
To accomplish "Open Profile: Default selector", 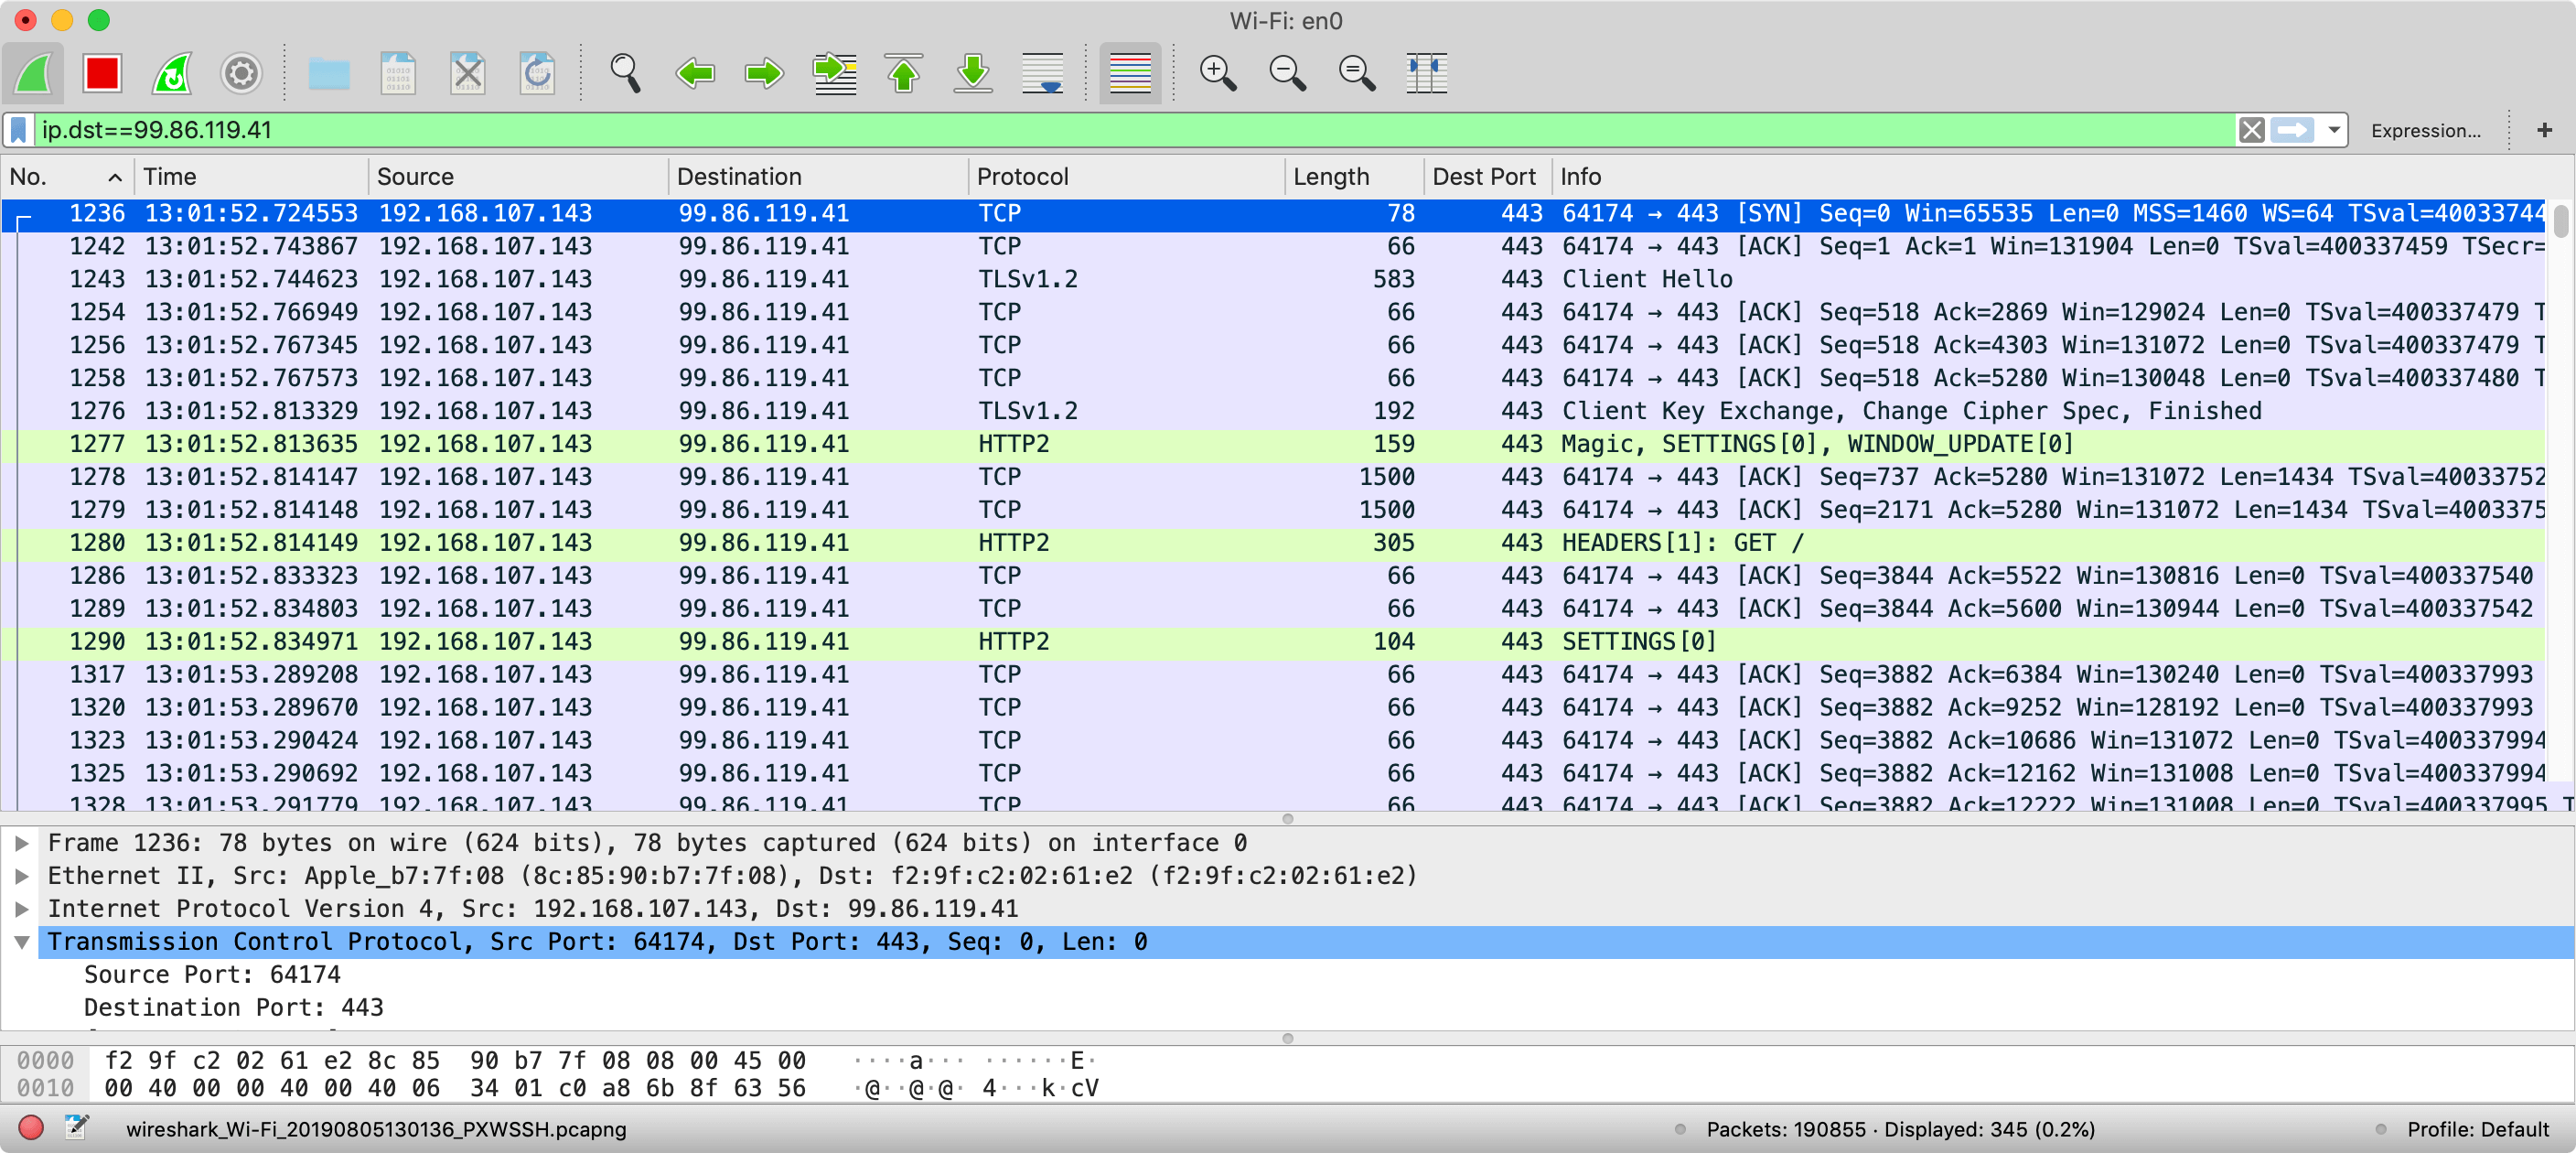I will (x=2477, y=1129).
